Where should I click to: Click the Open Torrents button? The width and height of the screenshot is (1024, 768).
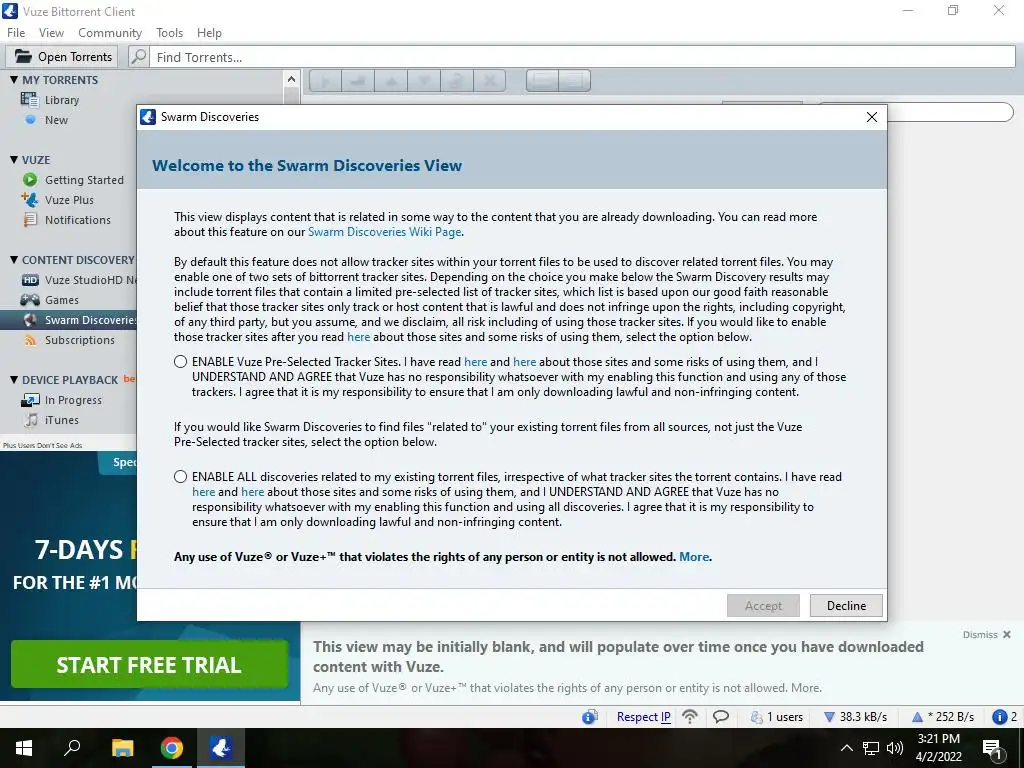click(62, 57)
